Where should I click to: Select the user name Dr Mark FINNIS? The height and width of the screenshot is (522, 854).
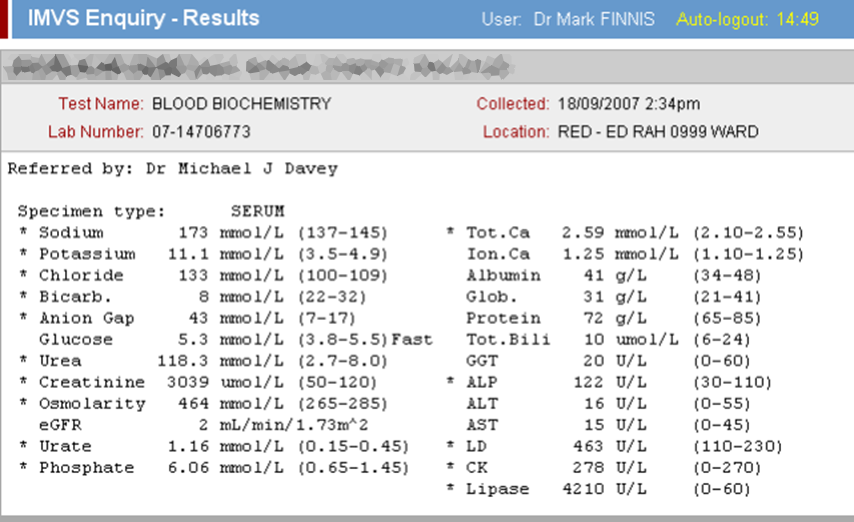[596, 19]
